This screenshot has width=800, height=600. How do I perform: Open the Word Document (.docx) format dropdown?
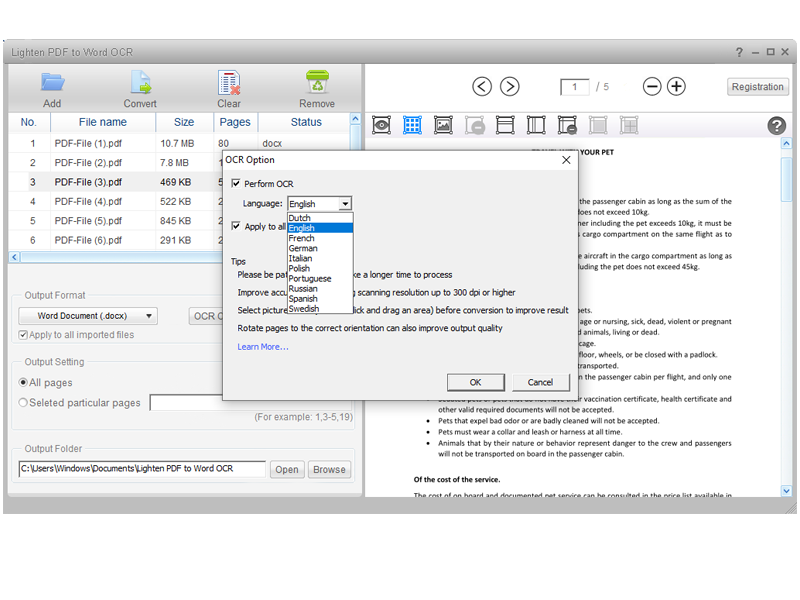(88, 316)
